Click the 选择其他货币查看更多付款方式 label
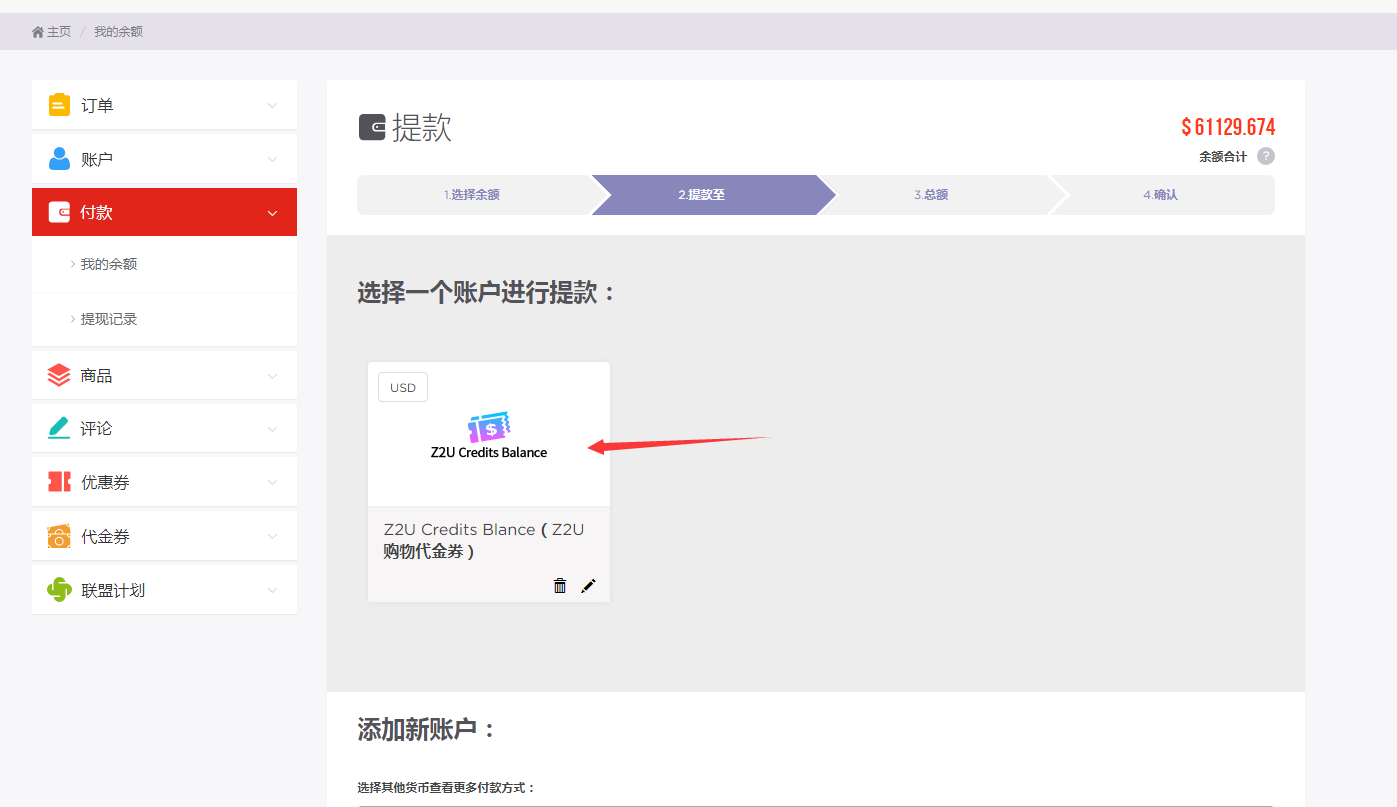The height and width of the screenshot is (807, 1397). tap(446, 788)
